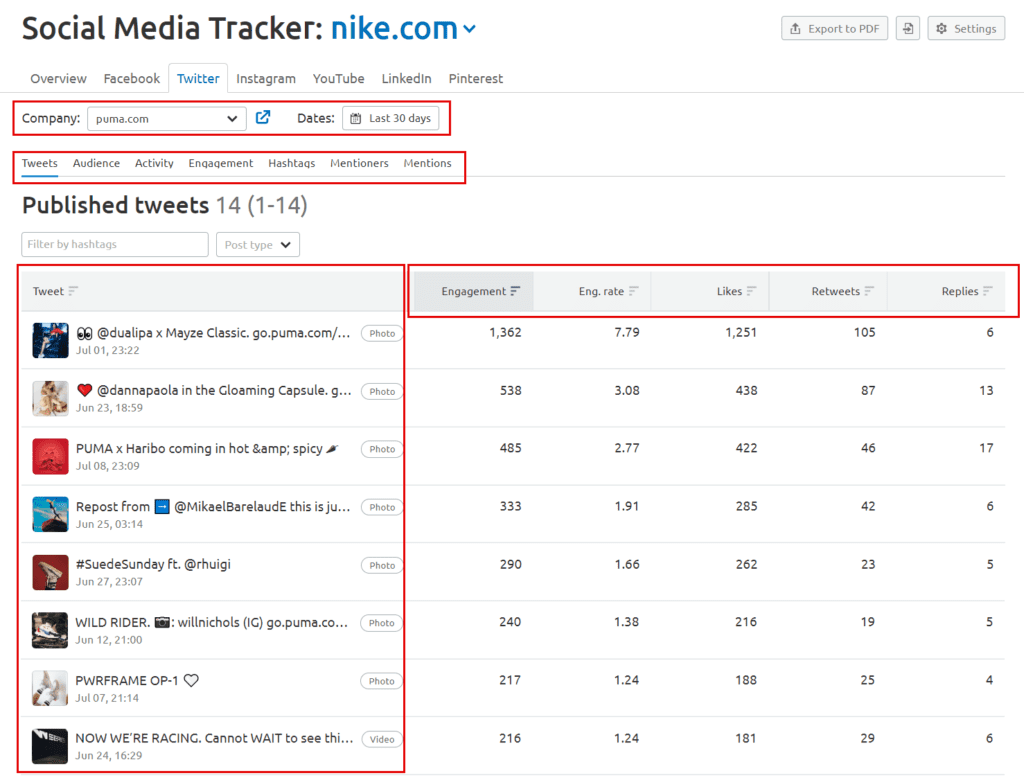Click replies value 17
The height and width of the screenshot is (780, 1024).
986,448
